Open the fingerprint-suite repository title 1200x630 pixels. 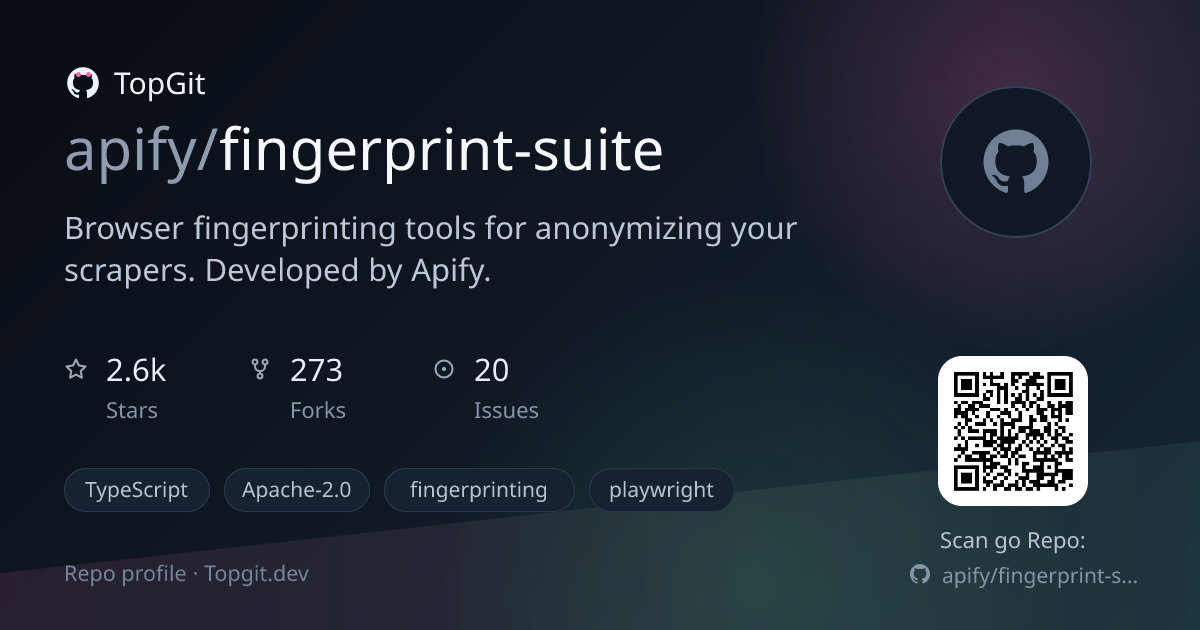[442, 152]
